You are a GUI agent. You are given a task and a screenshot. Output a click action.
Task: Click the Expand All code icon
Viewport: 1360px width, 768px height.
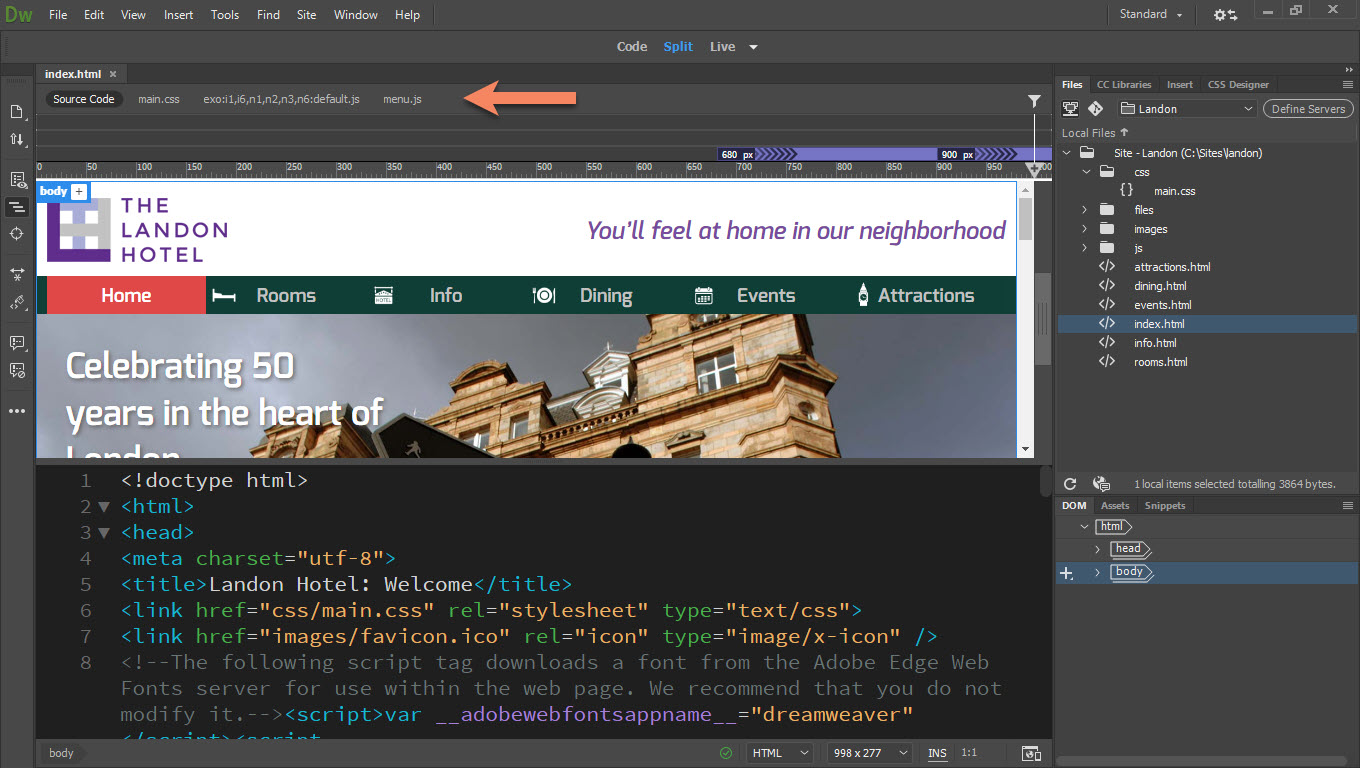click(17, 274)
